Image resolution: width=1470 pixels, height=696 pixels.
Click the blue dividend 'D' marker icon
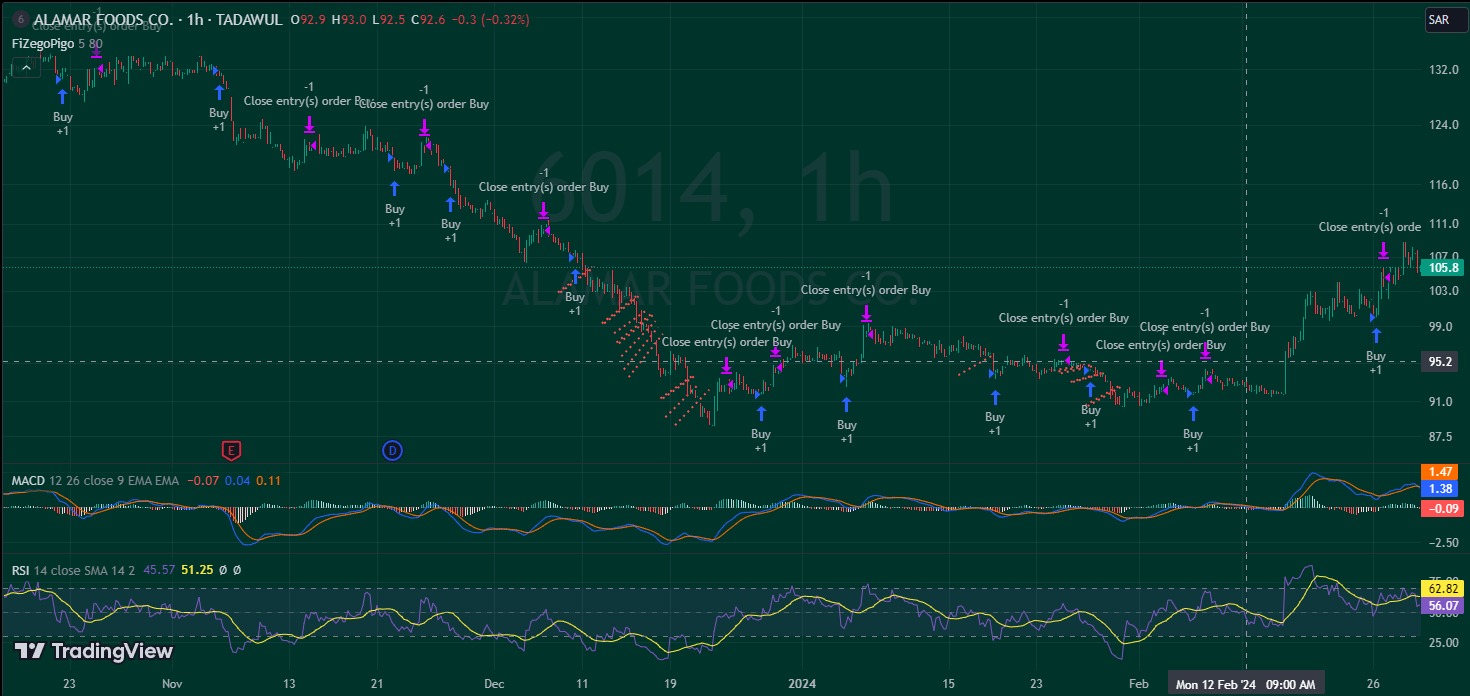click(393, 451)
